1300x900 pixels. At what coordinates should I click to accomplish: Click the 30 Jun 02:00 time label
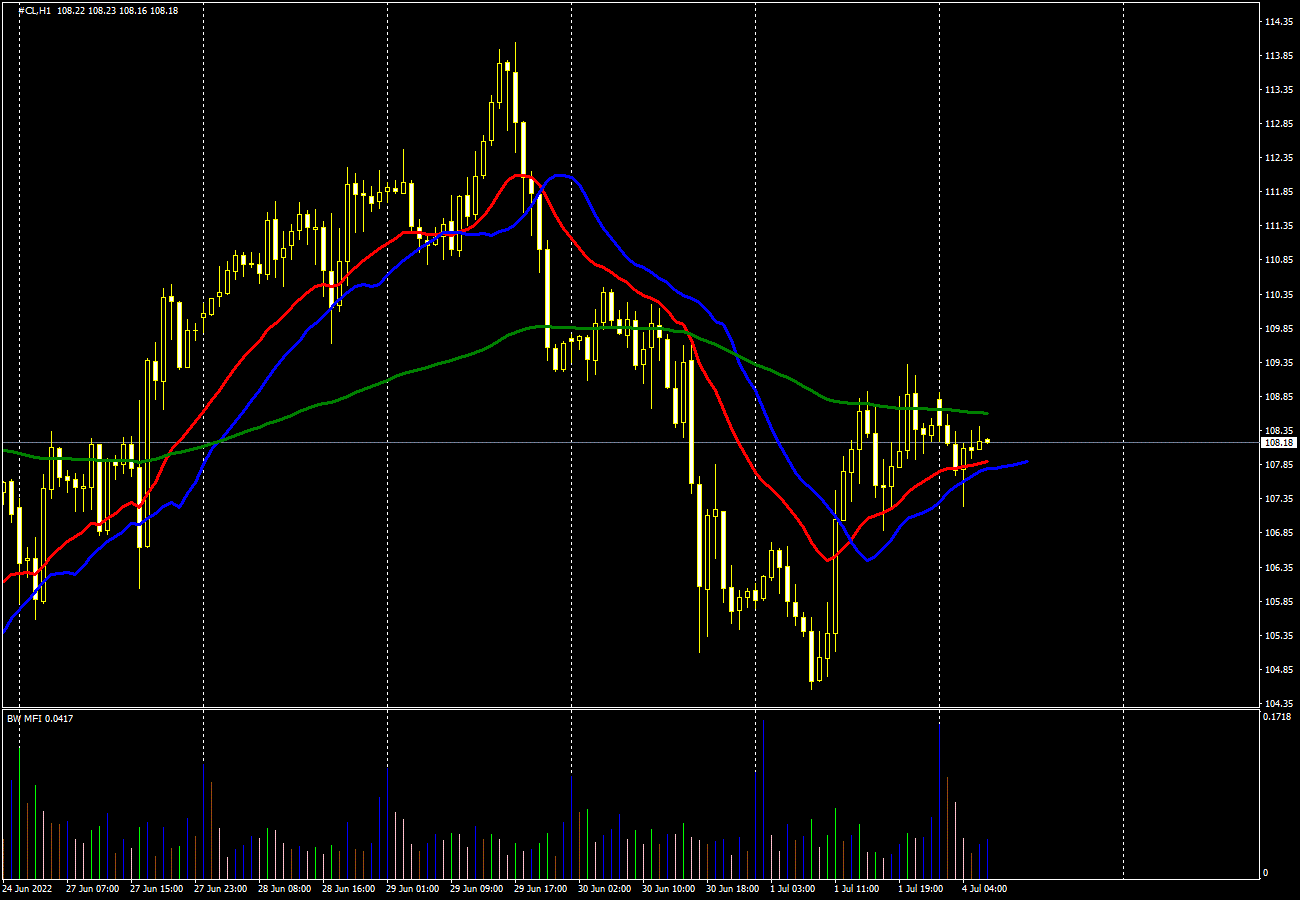[604, 888]
